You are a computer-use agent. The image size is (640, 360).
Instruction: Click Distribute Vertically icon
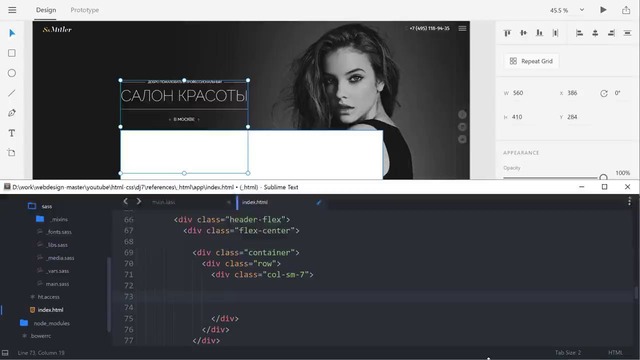point(627,33)
